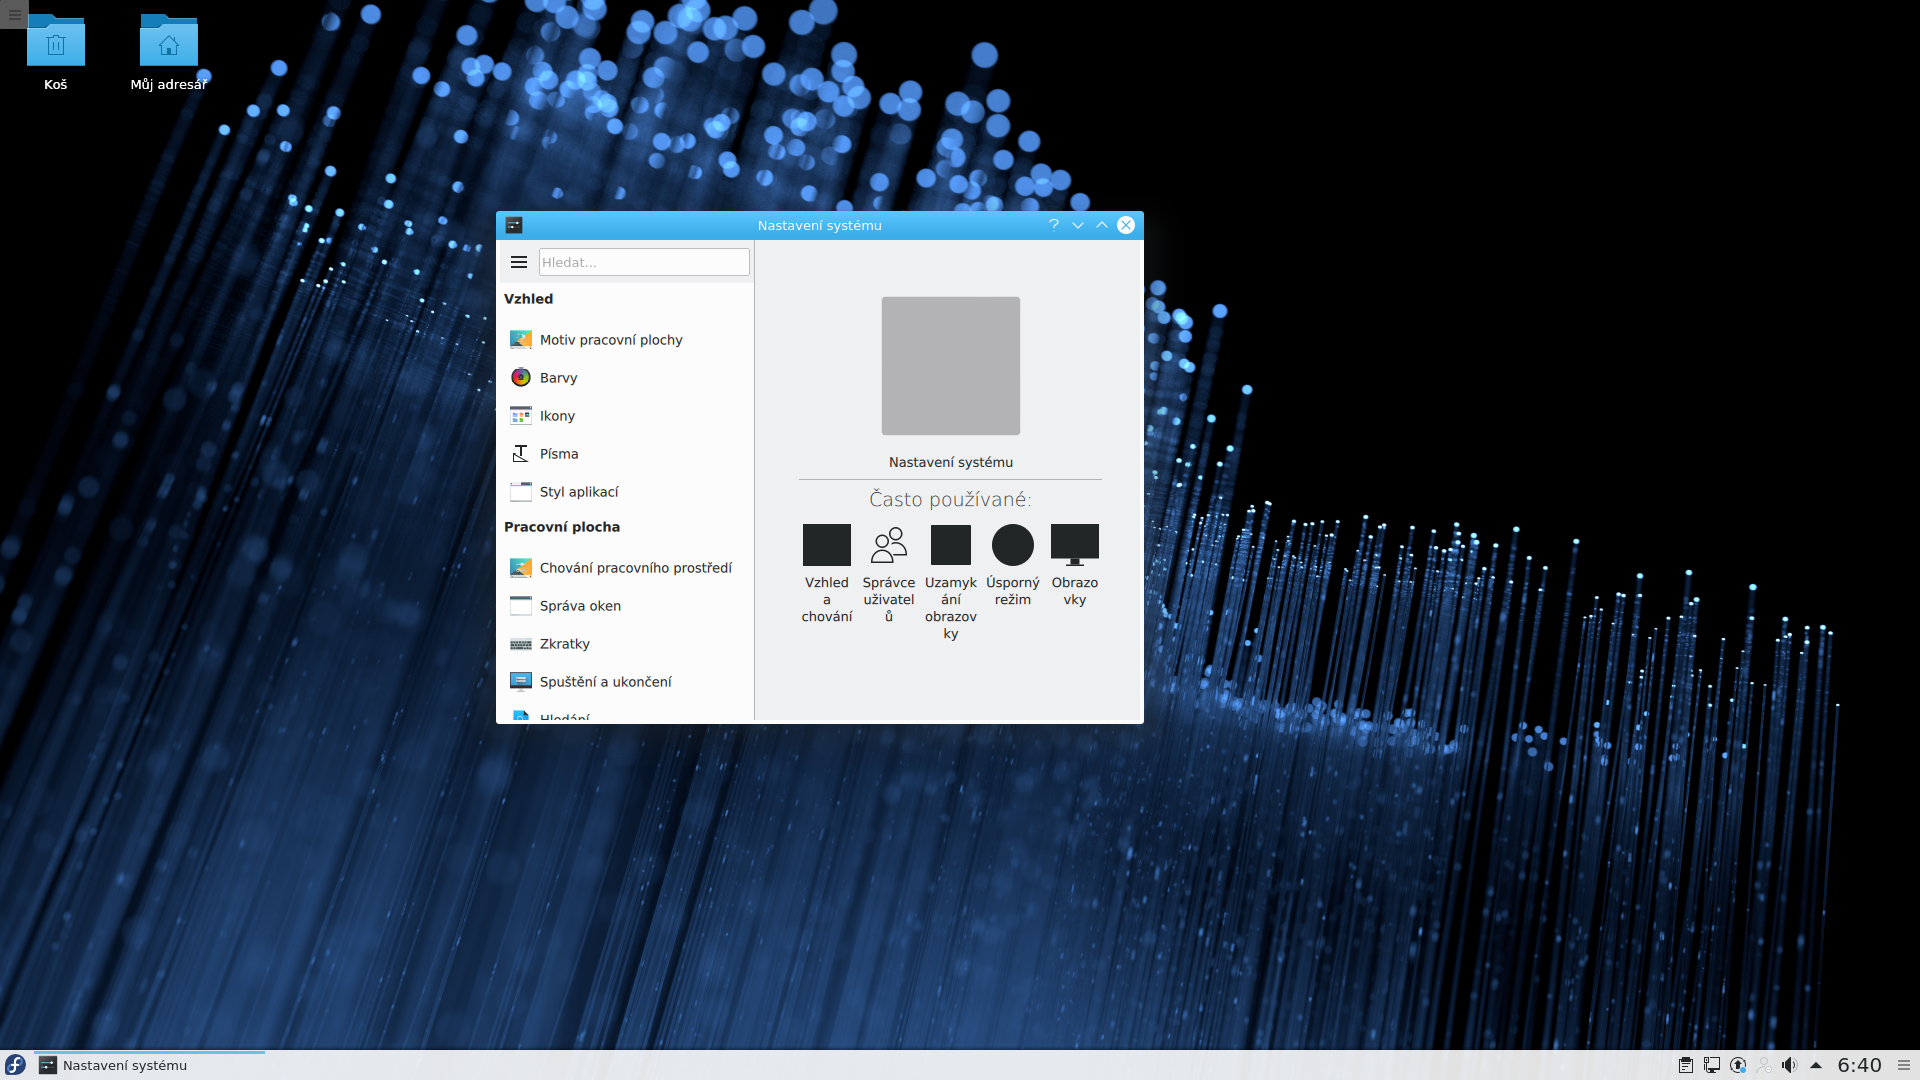Open clipboard icon in system tray
The width and height of the screenshot is (1920, 1080).
pos(1685,1065)
